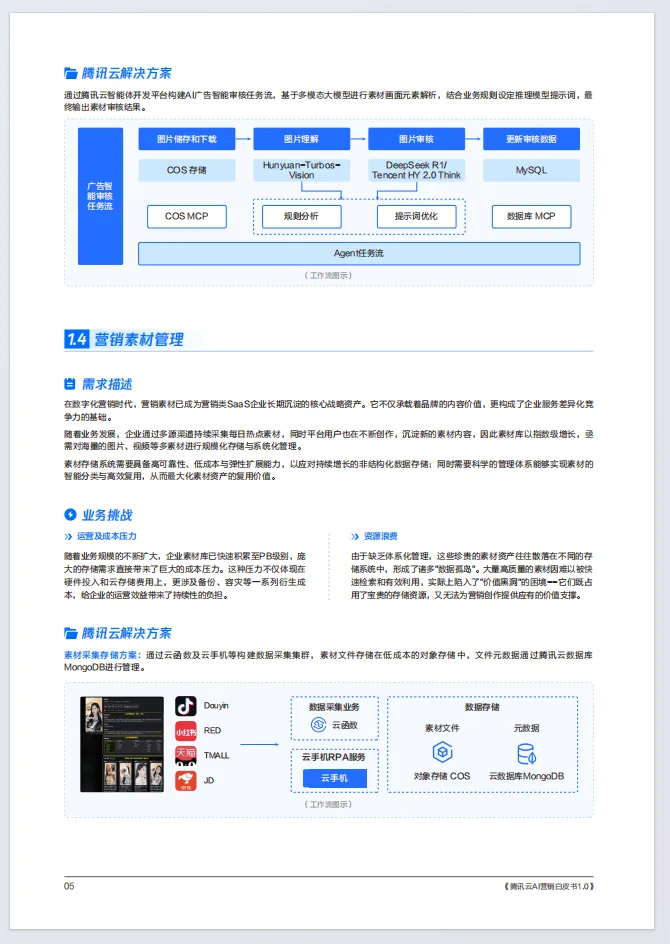Click the 数据存储 heading
Screen dimensions: 670x944
[x=482, y=707]
